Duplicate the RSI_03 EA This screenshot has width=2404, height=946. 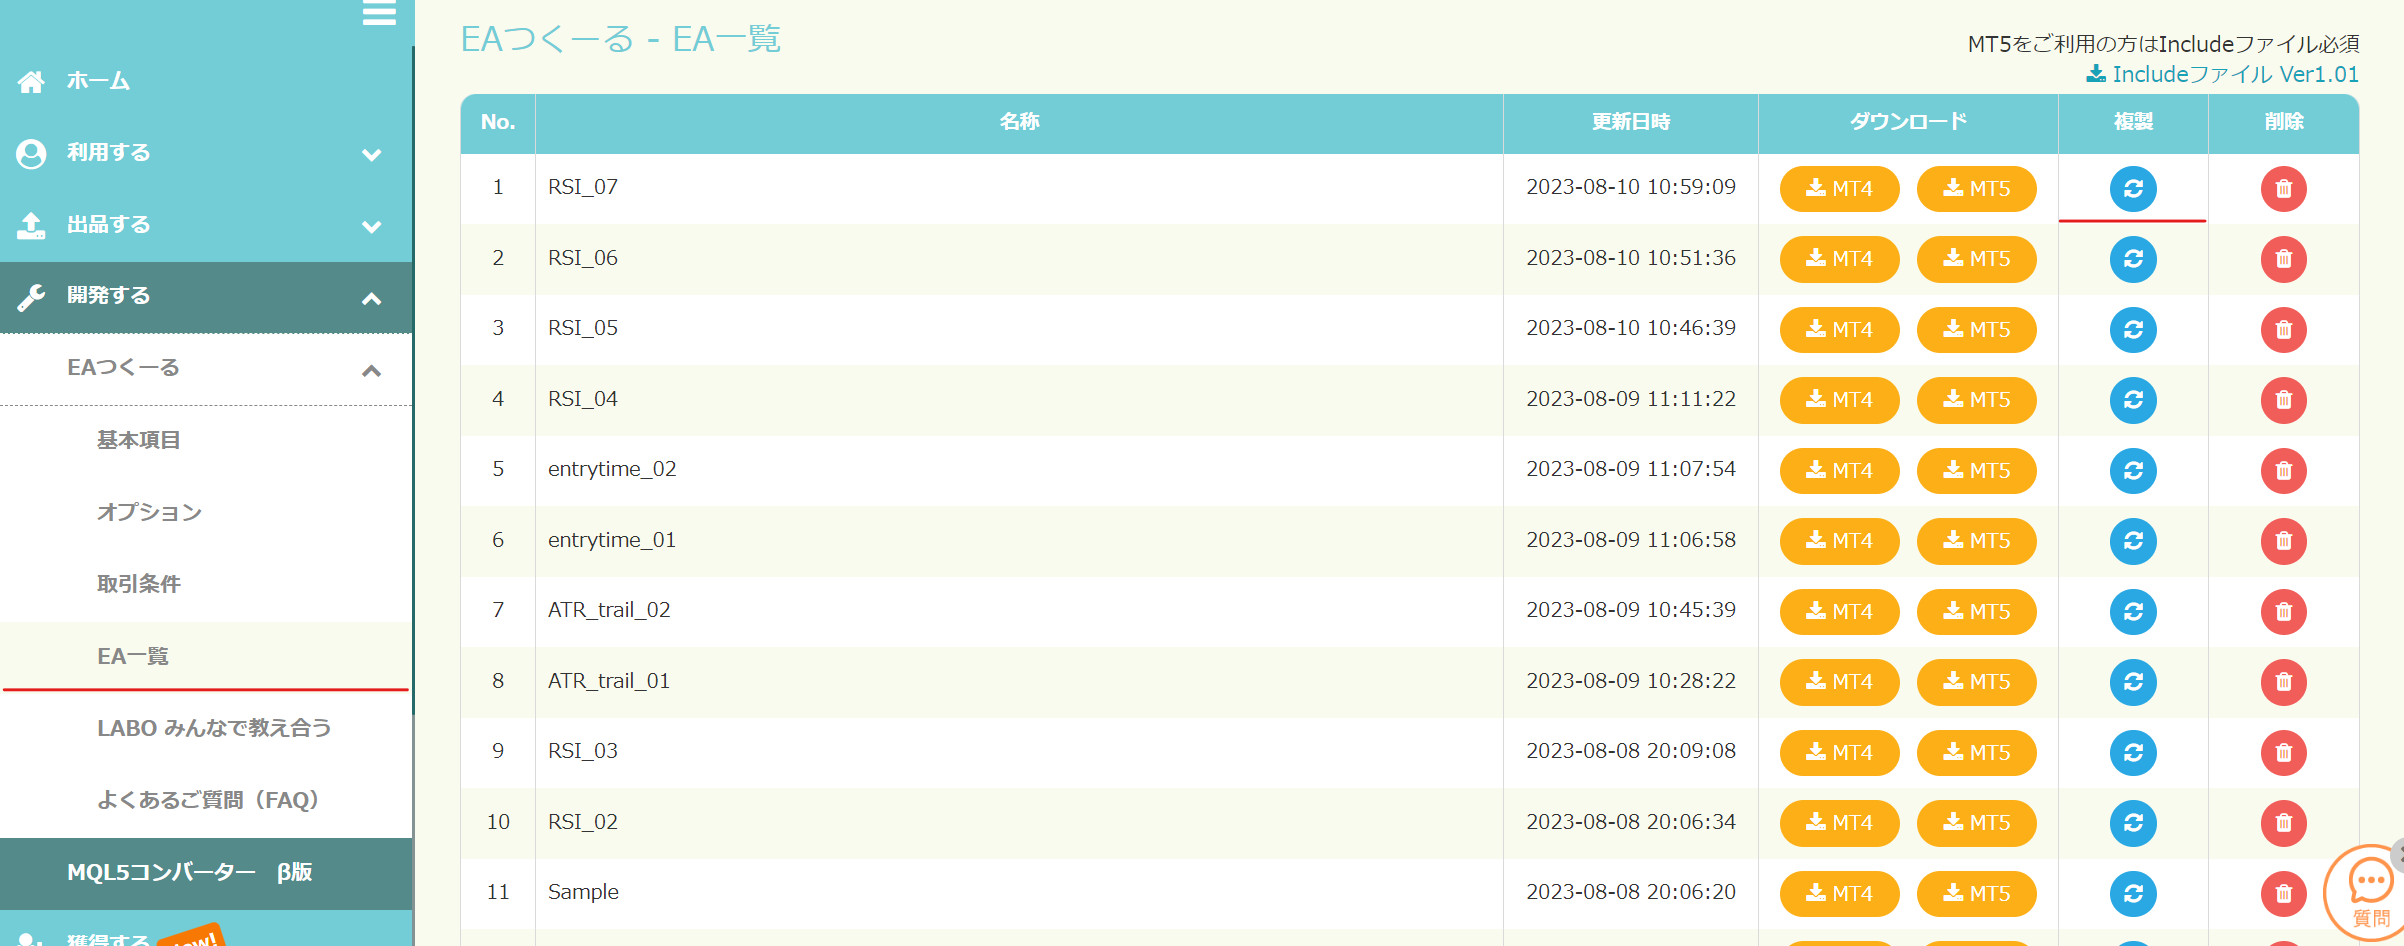click(x=2132, y=753)
